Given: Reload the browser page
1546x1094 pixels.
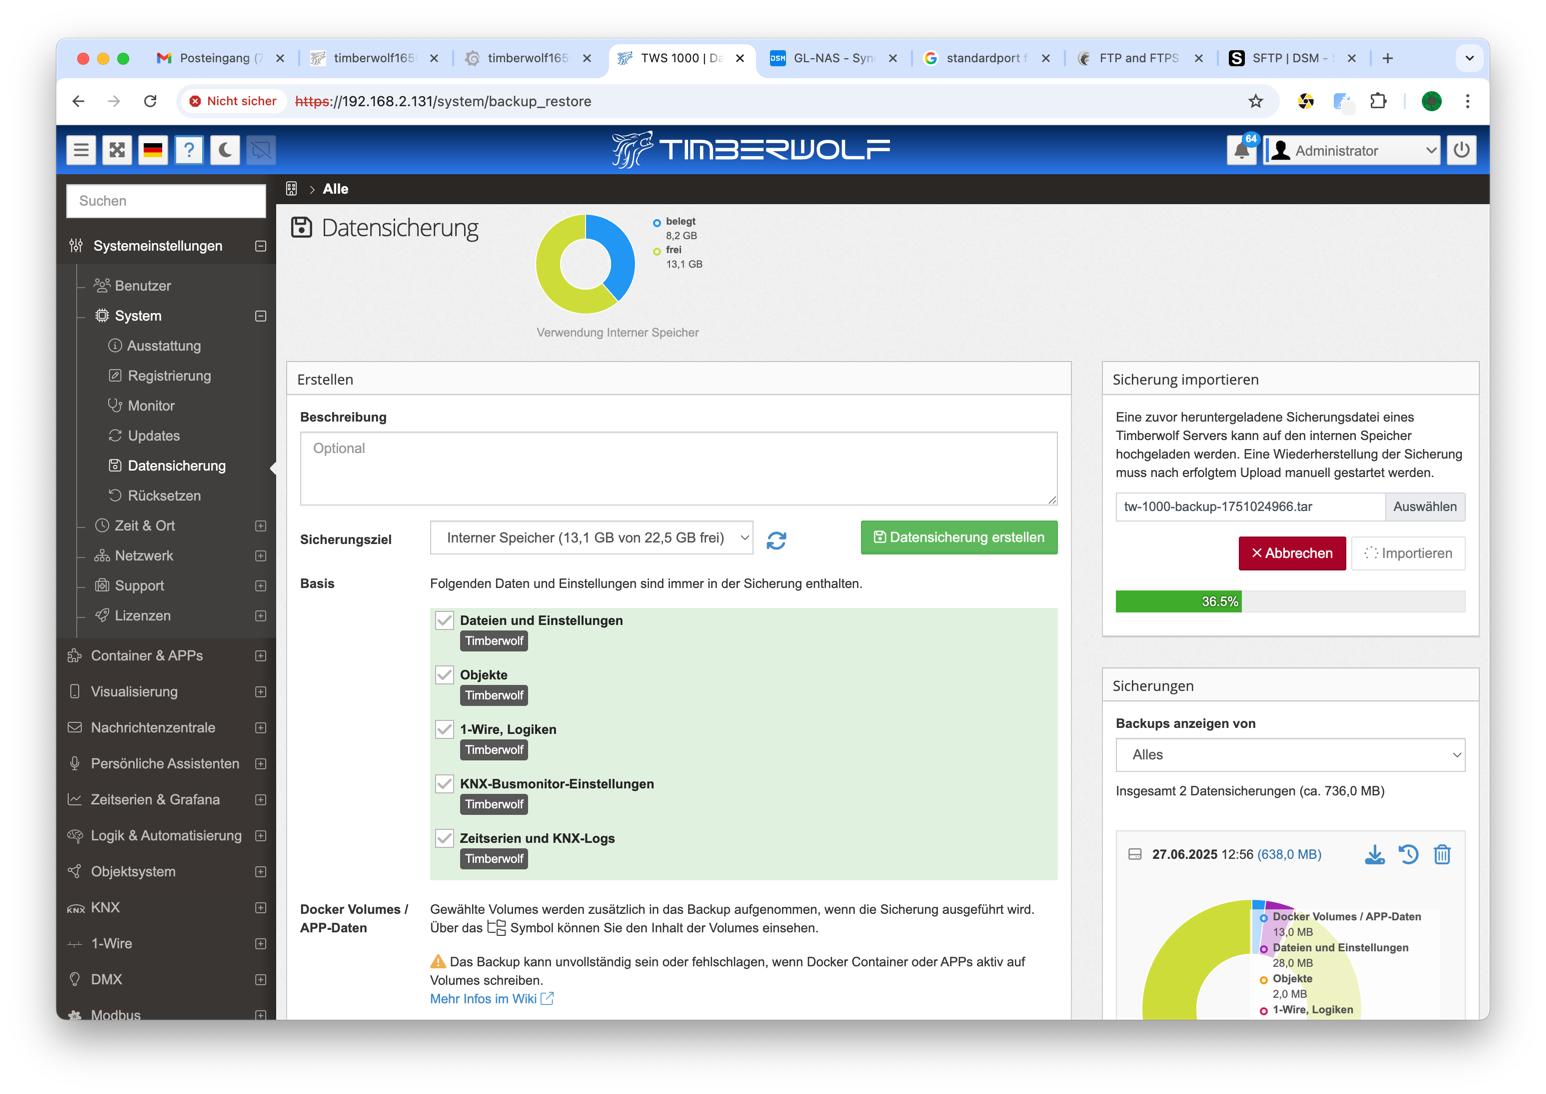Looking at the screenshot, I should click(150, 101).
